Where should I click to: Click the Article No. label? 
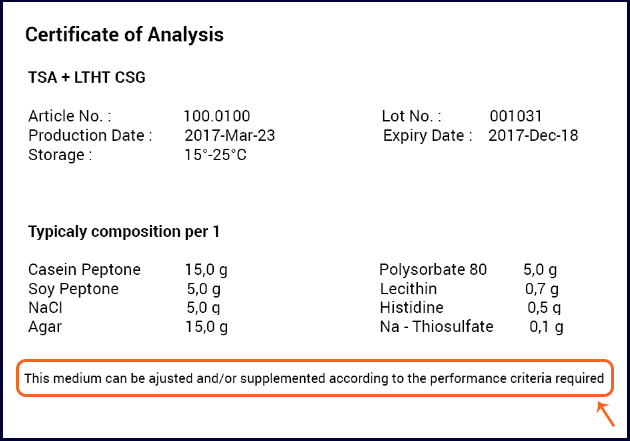(x=70, y=116)
